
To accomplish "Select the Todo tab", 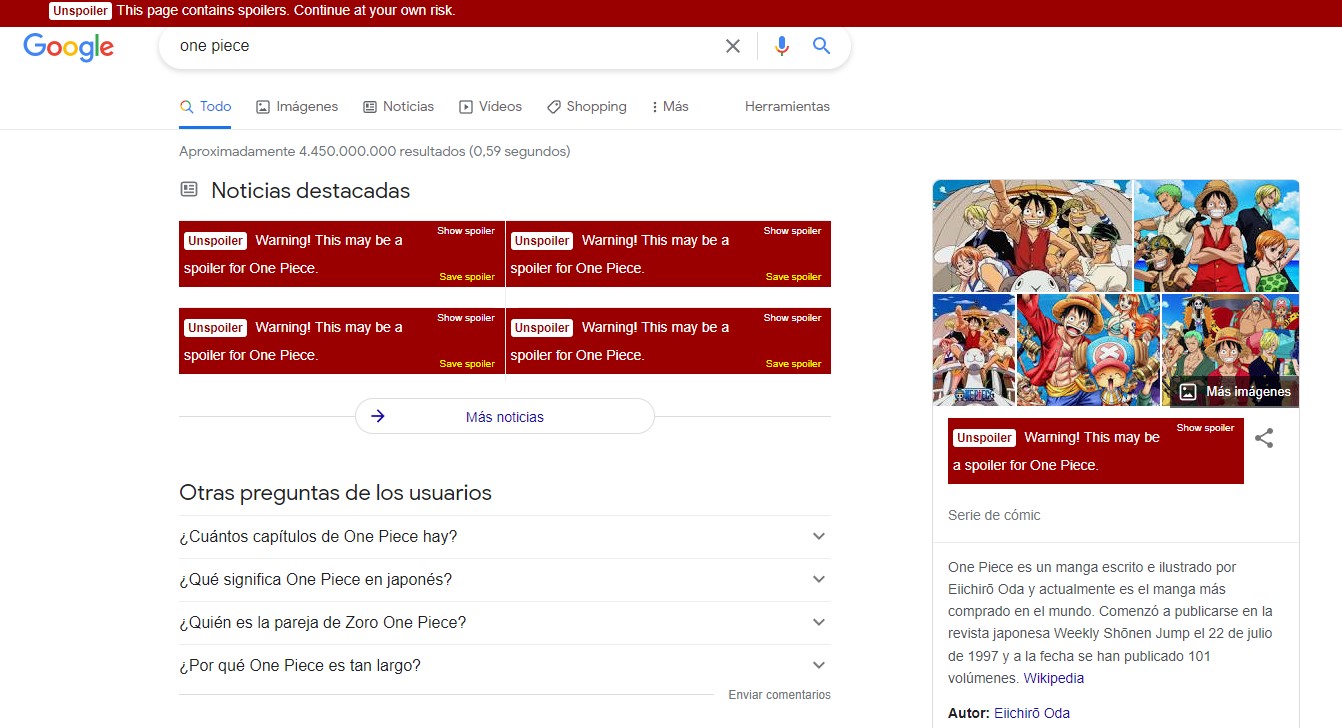I will point(205,106).
